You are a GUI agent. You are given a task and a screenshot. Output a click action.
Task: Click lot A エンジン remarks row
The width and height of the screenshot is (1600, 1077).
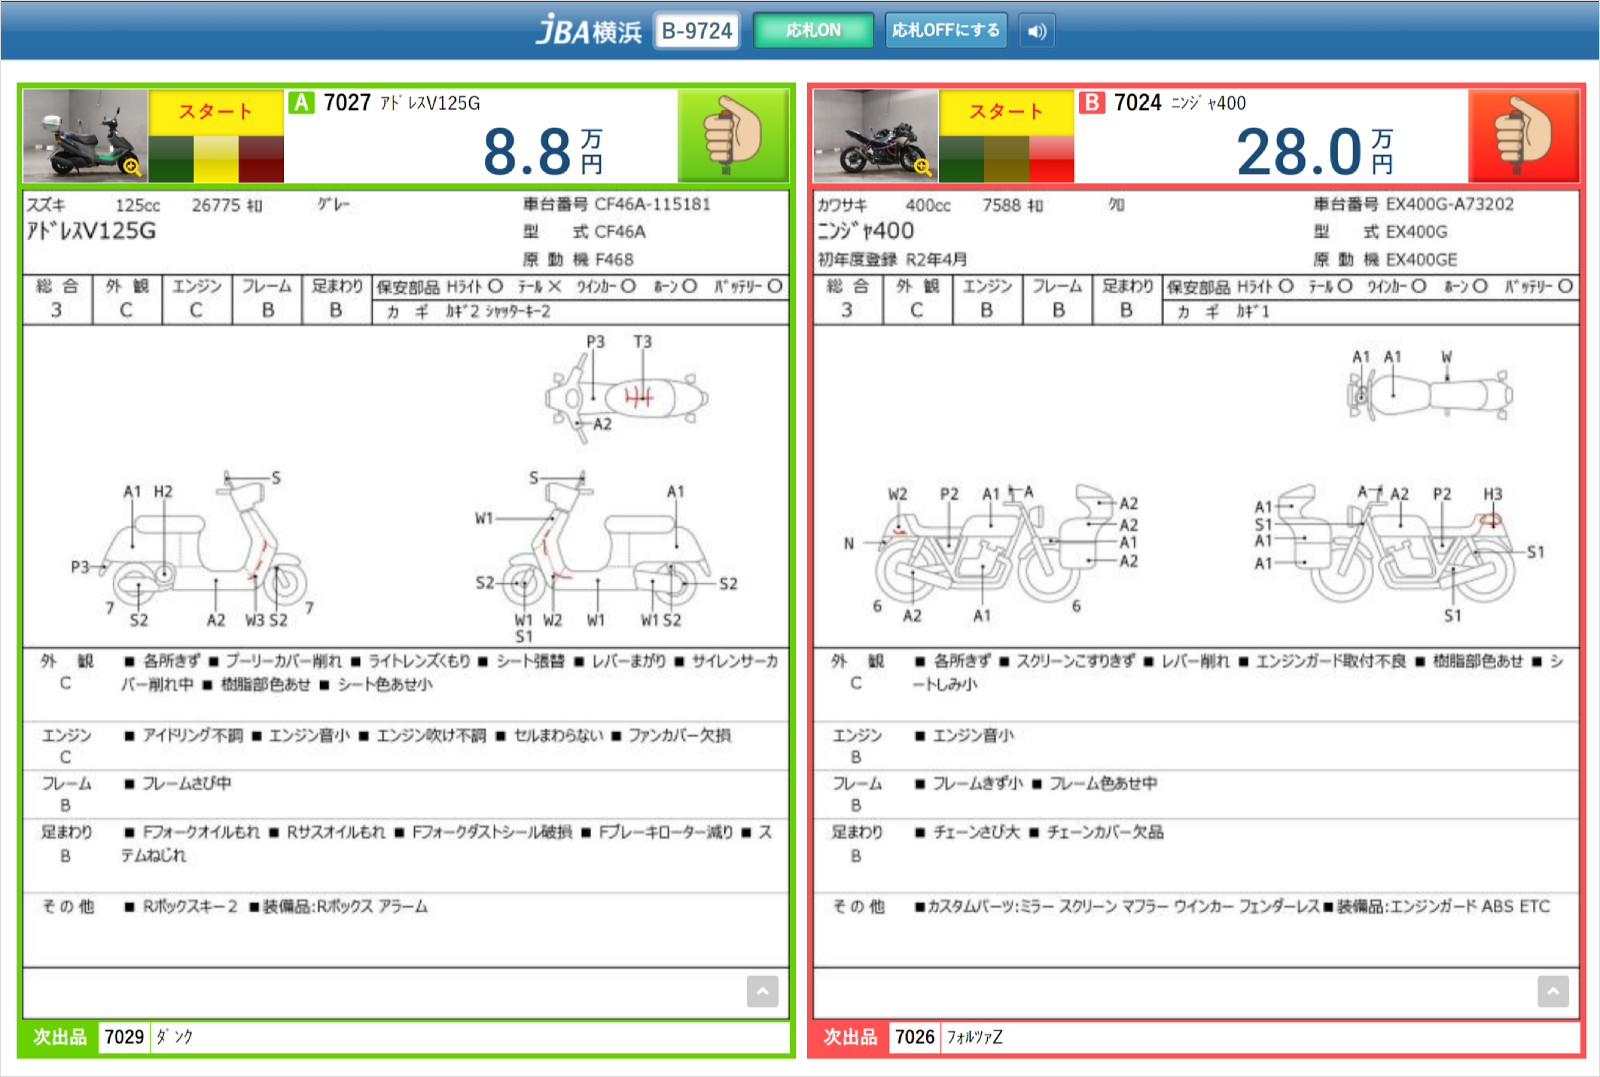(x=405, y=747)
